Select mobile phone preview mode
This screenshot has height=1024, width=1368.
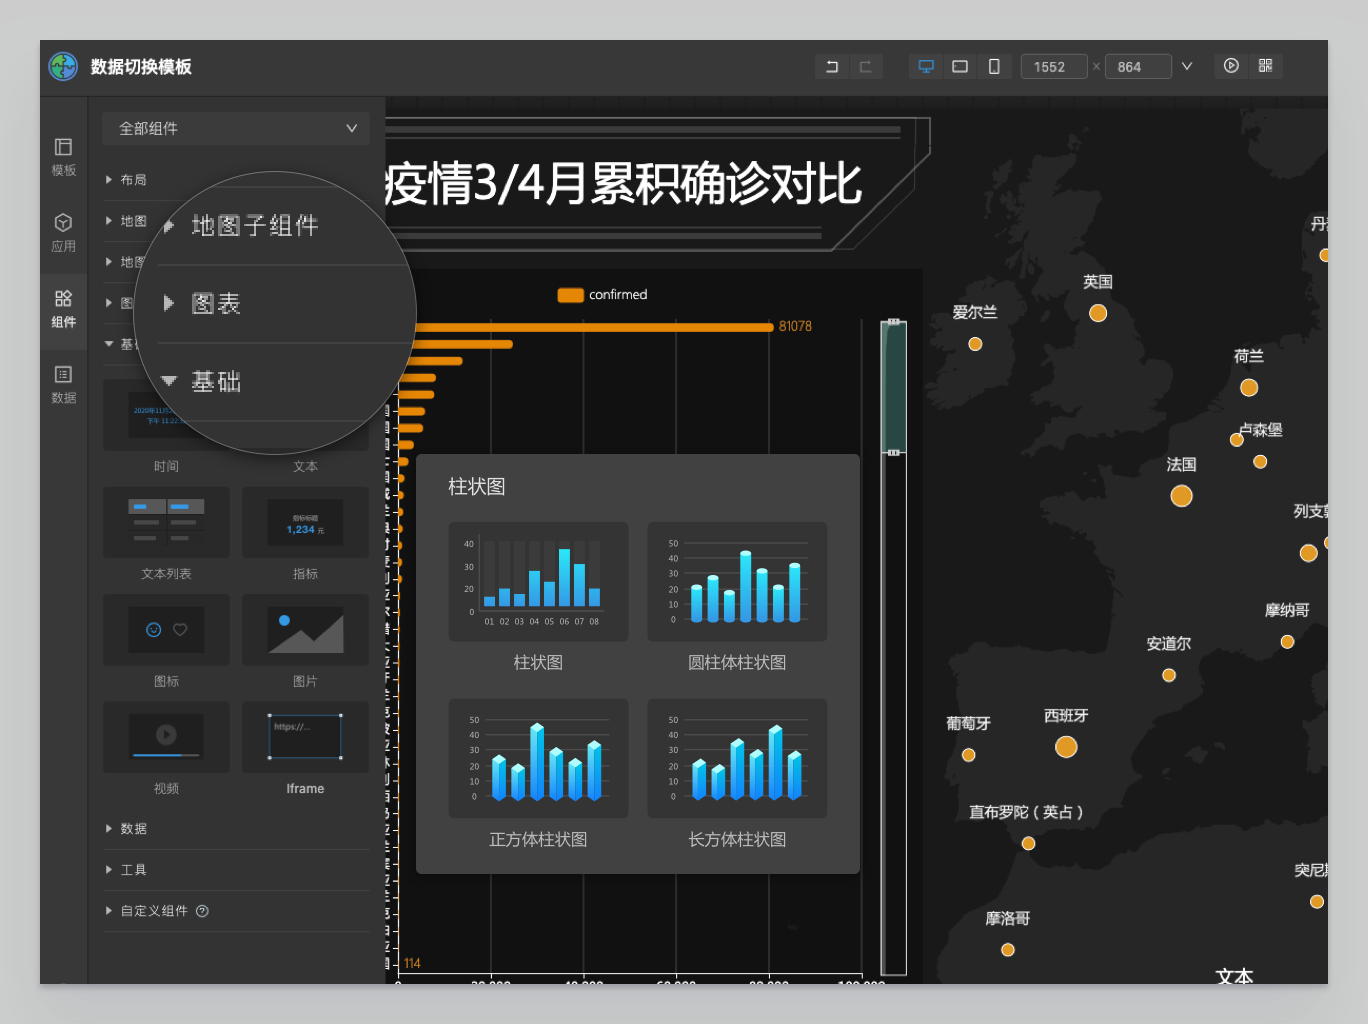pyautogui.click(x=994, y=66)
